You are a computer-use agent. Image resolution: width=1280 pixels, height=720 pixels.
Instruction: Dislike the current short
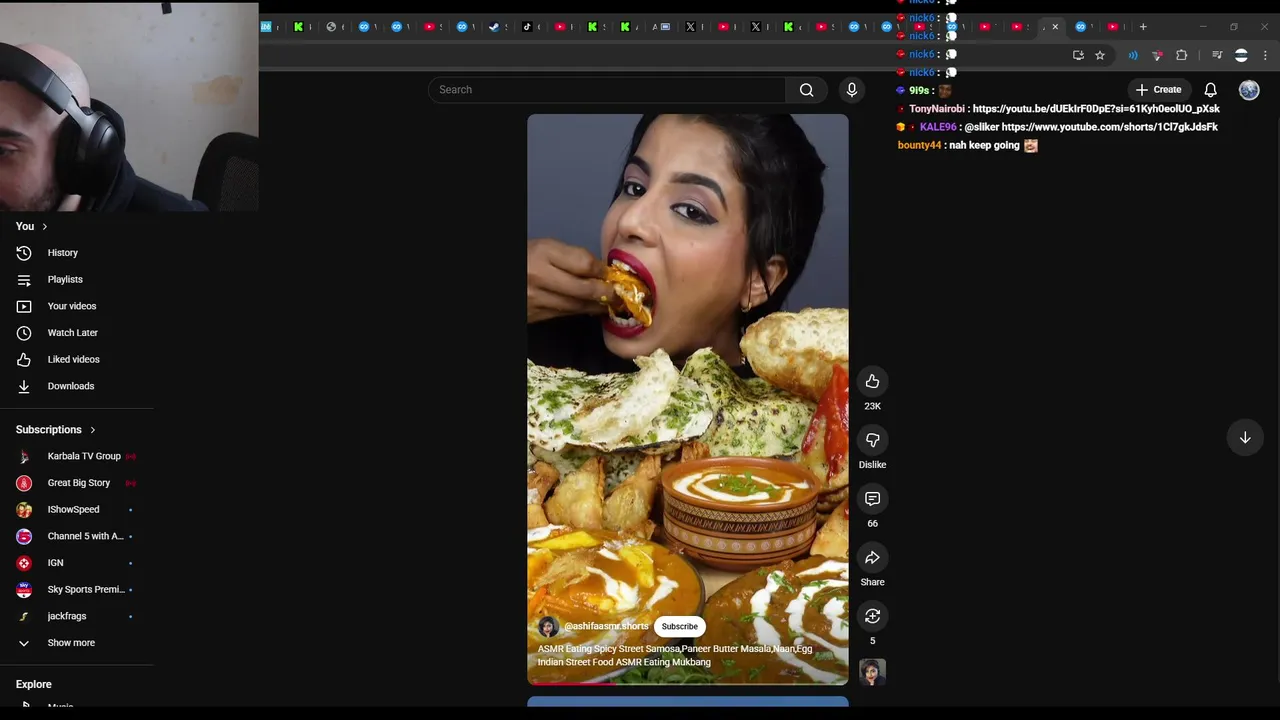pos(872,440)
